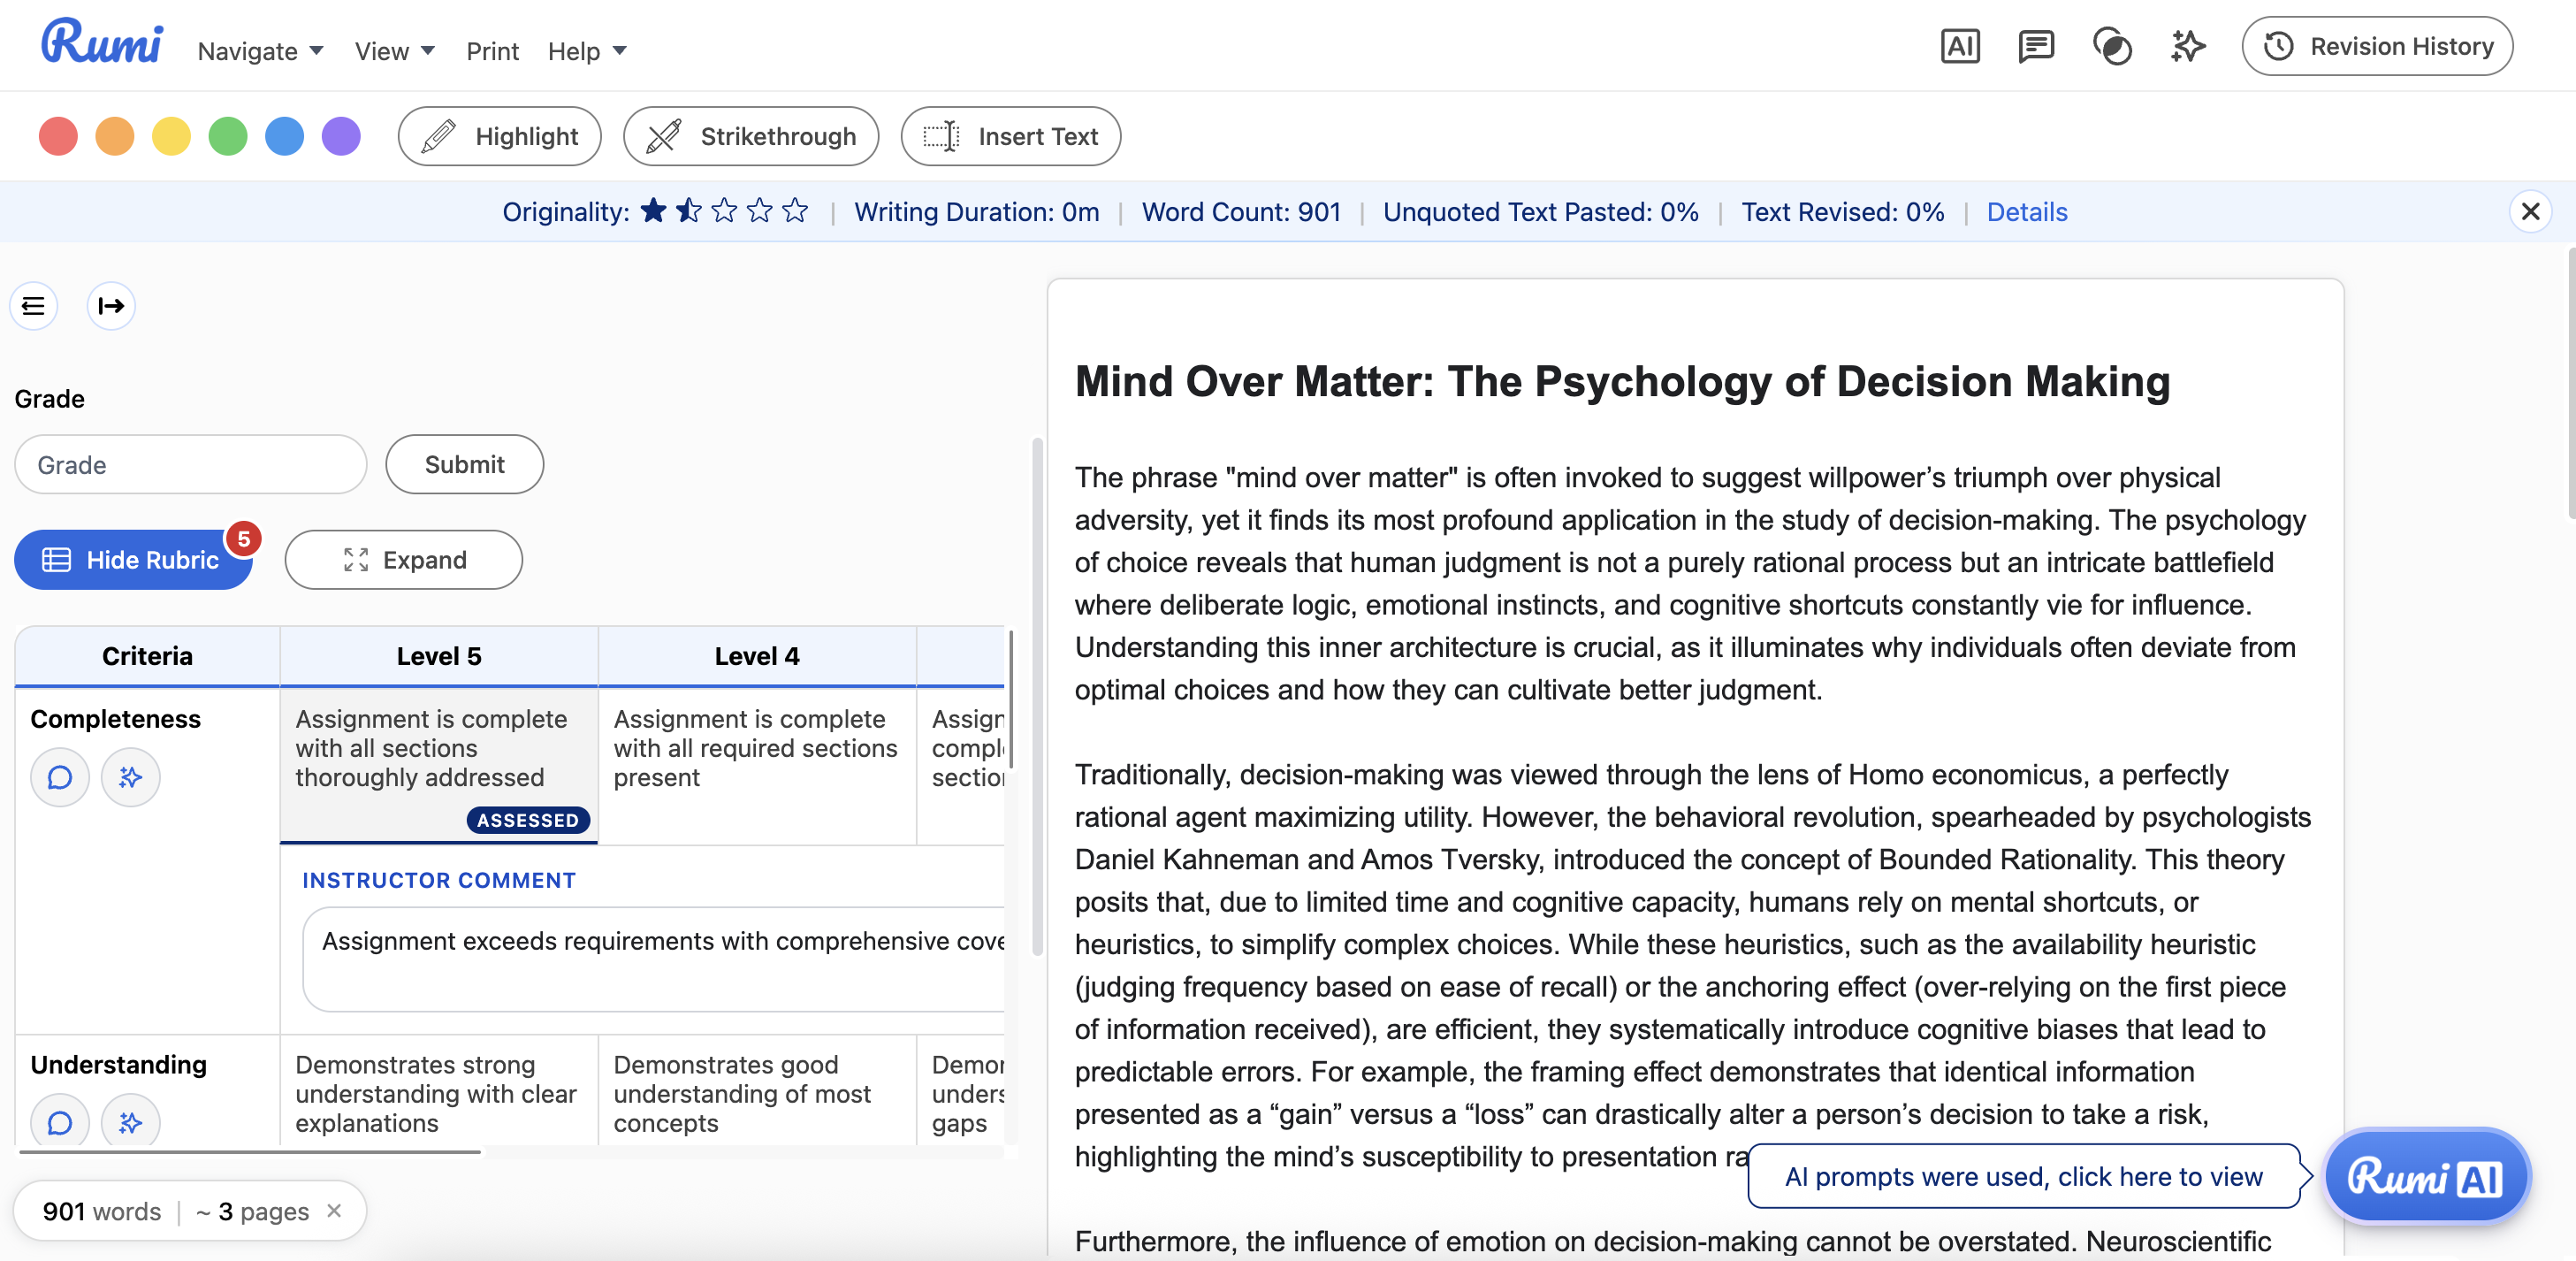Image resolution: width=2576 pixels, height=1261 pixels.
Task: Open the Navigate dropdown menu
Action: pos(260,51)
